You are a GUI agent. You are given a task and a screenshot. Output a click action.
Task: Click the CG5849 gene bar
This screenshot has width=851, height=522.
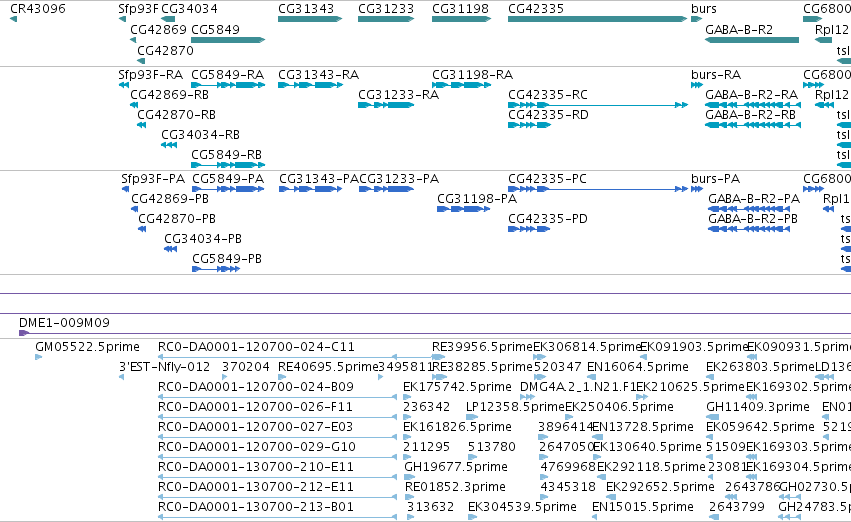(228, 40)
